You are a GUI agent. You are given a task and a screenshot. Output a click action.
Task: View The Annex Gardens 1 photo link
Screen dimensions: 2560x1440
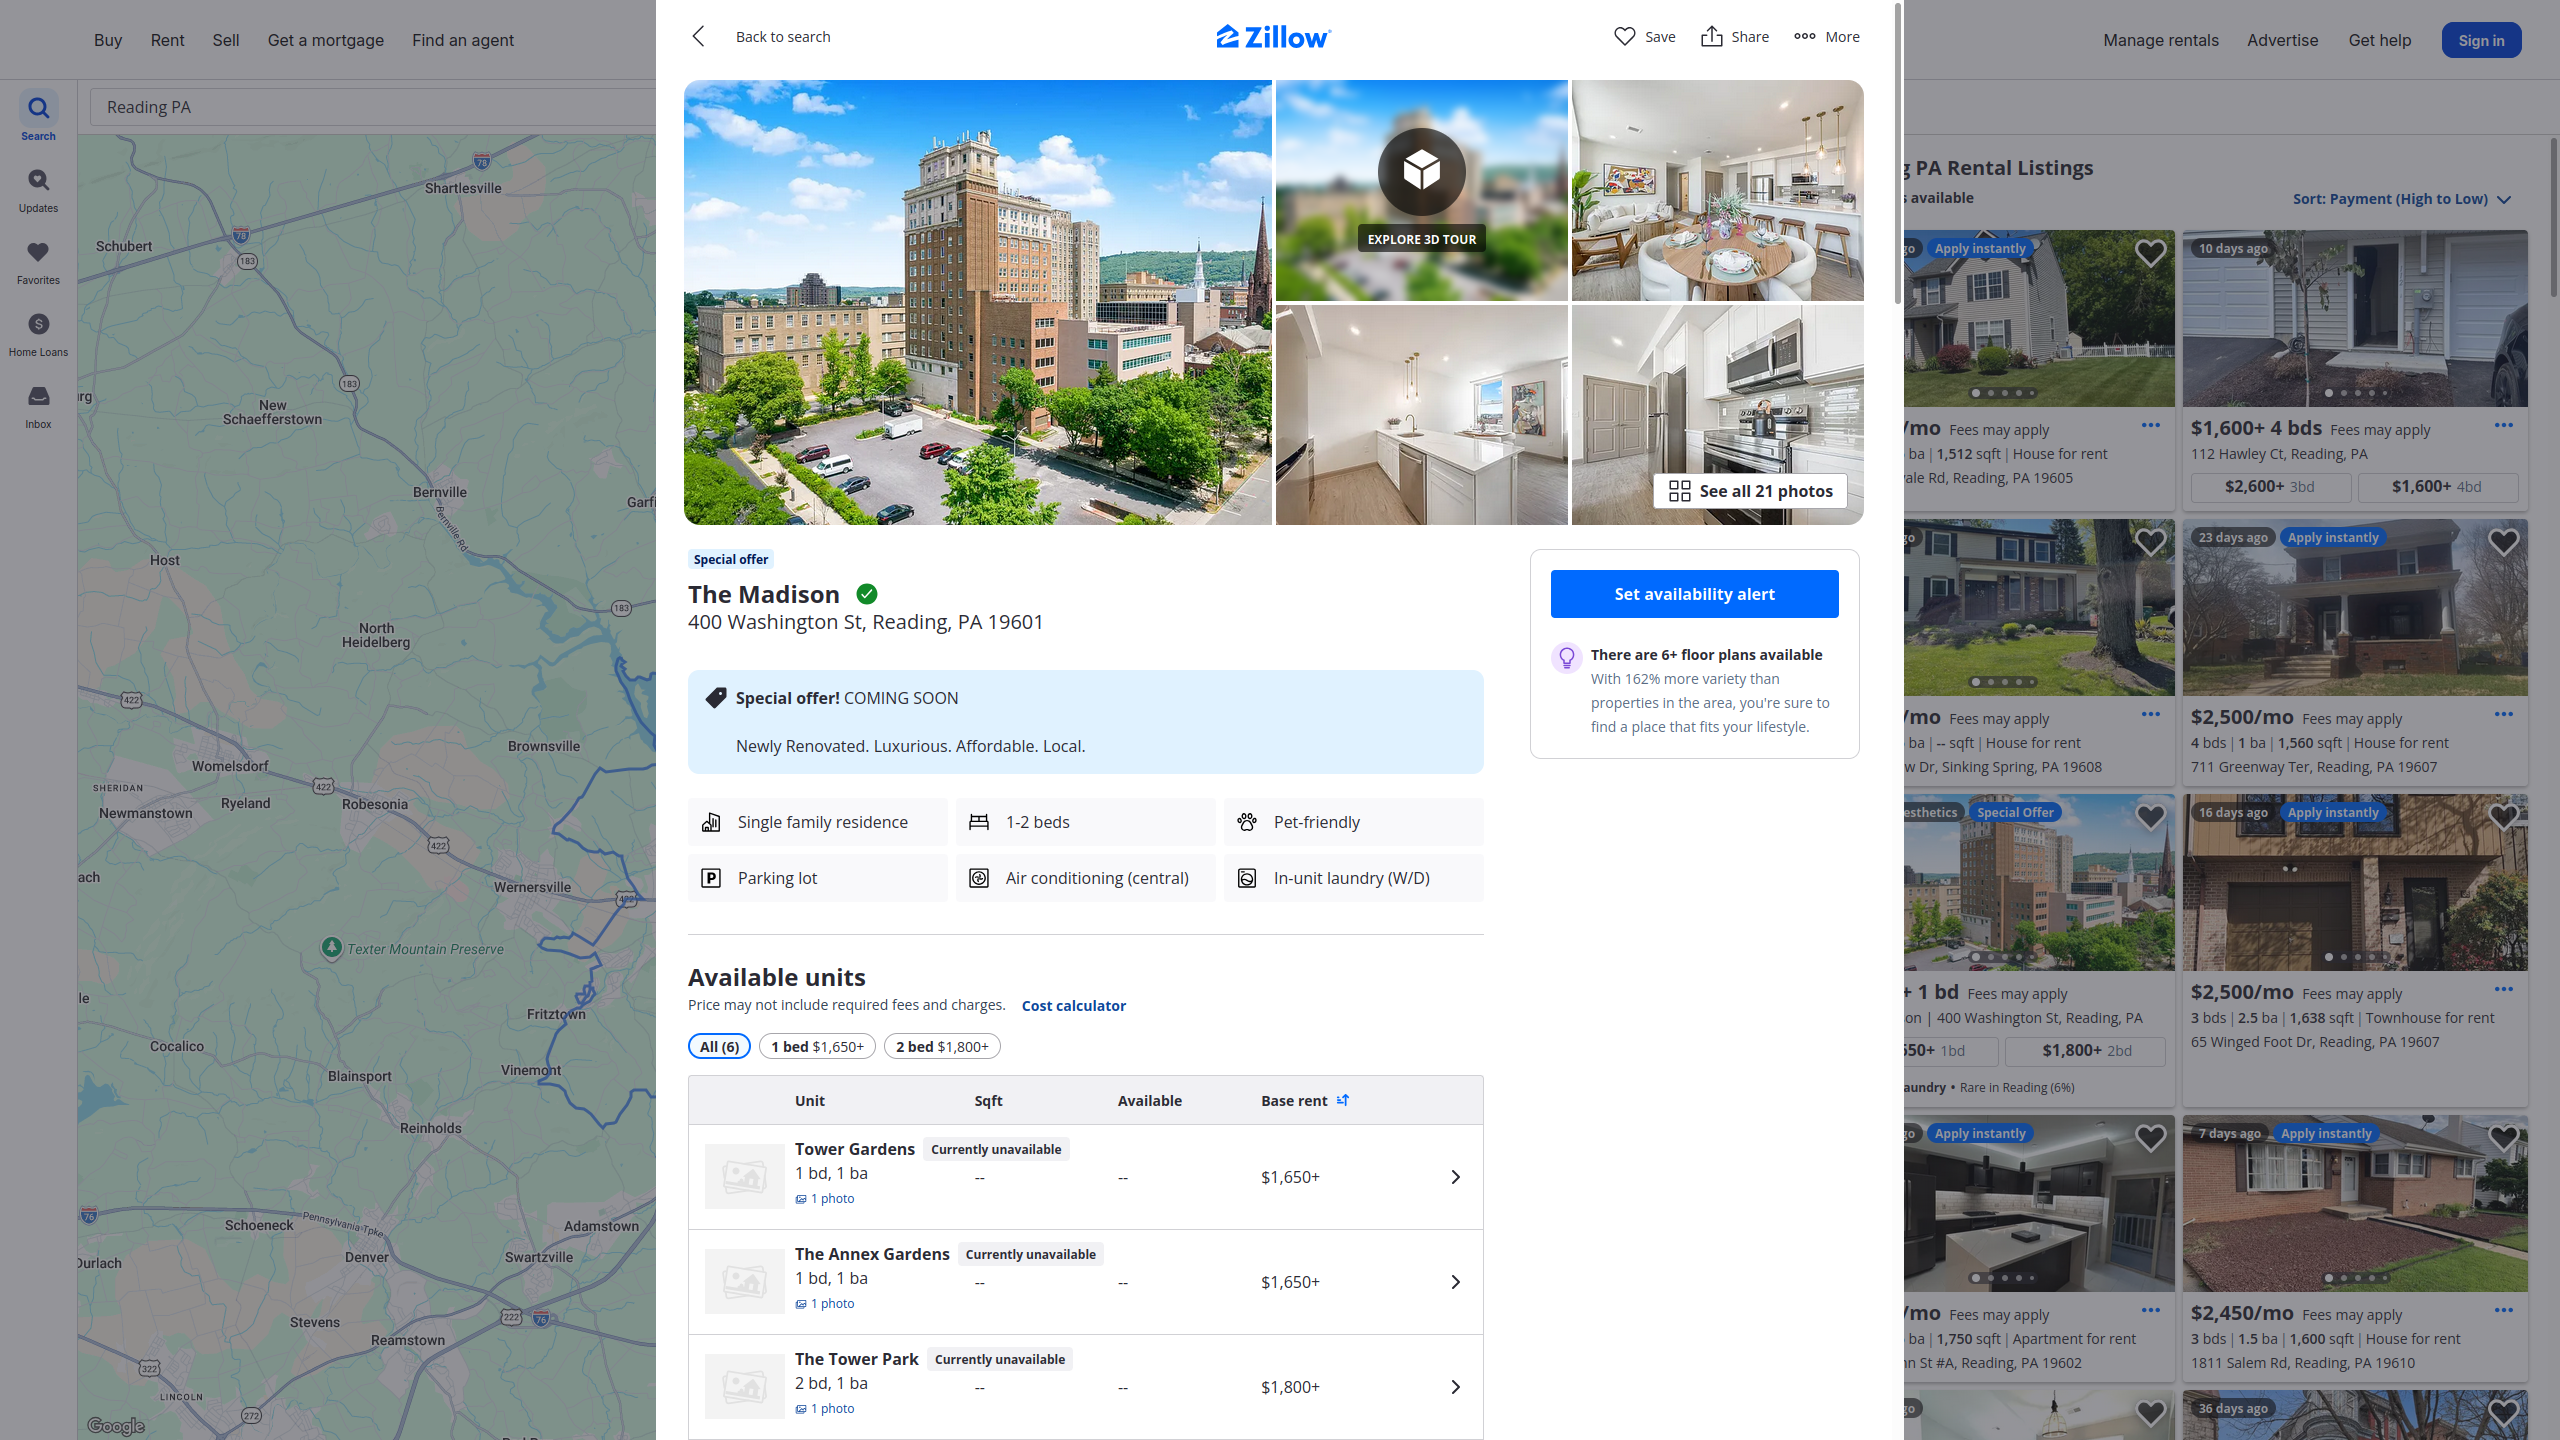click(825, 1303)
